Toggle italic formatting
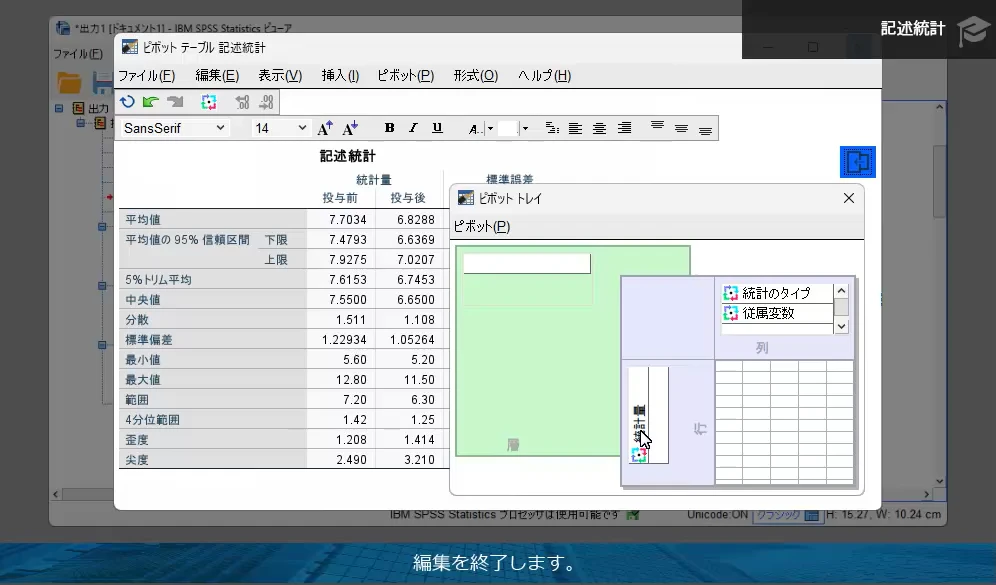This screenshot has height=585, width=996. click(x=412, y=127)
